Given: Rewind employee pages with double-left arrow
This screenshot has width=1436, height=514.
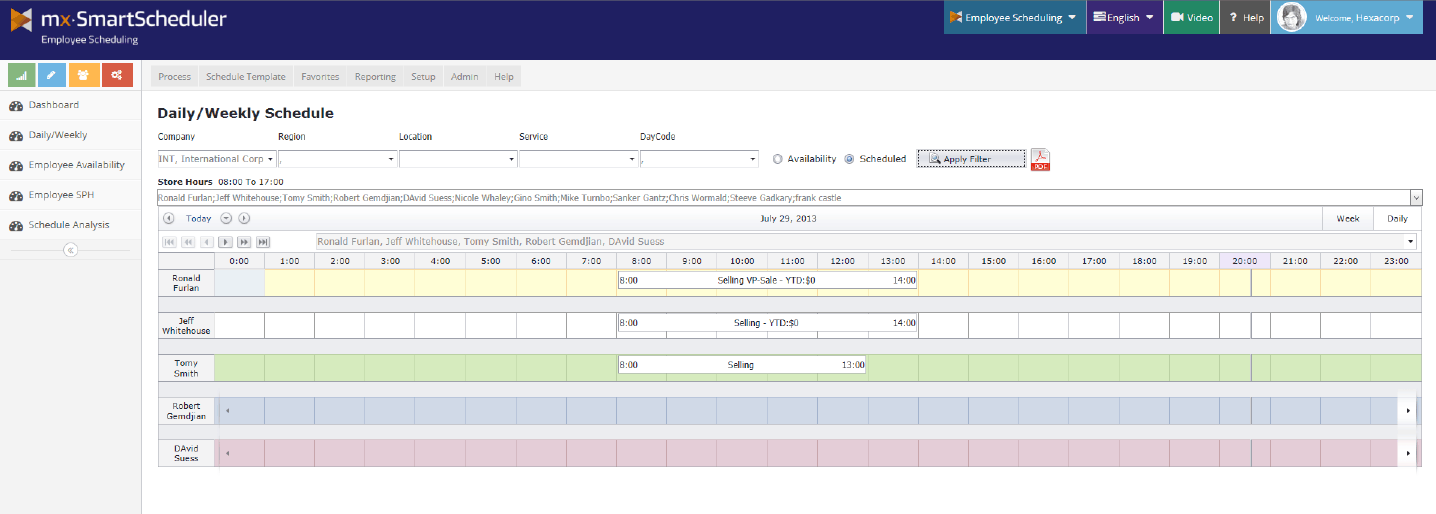Looking at the screenshot, I should coord(189,242).
